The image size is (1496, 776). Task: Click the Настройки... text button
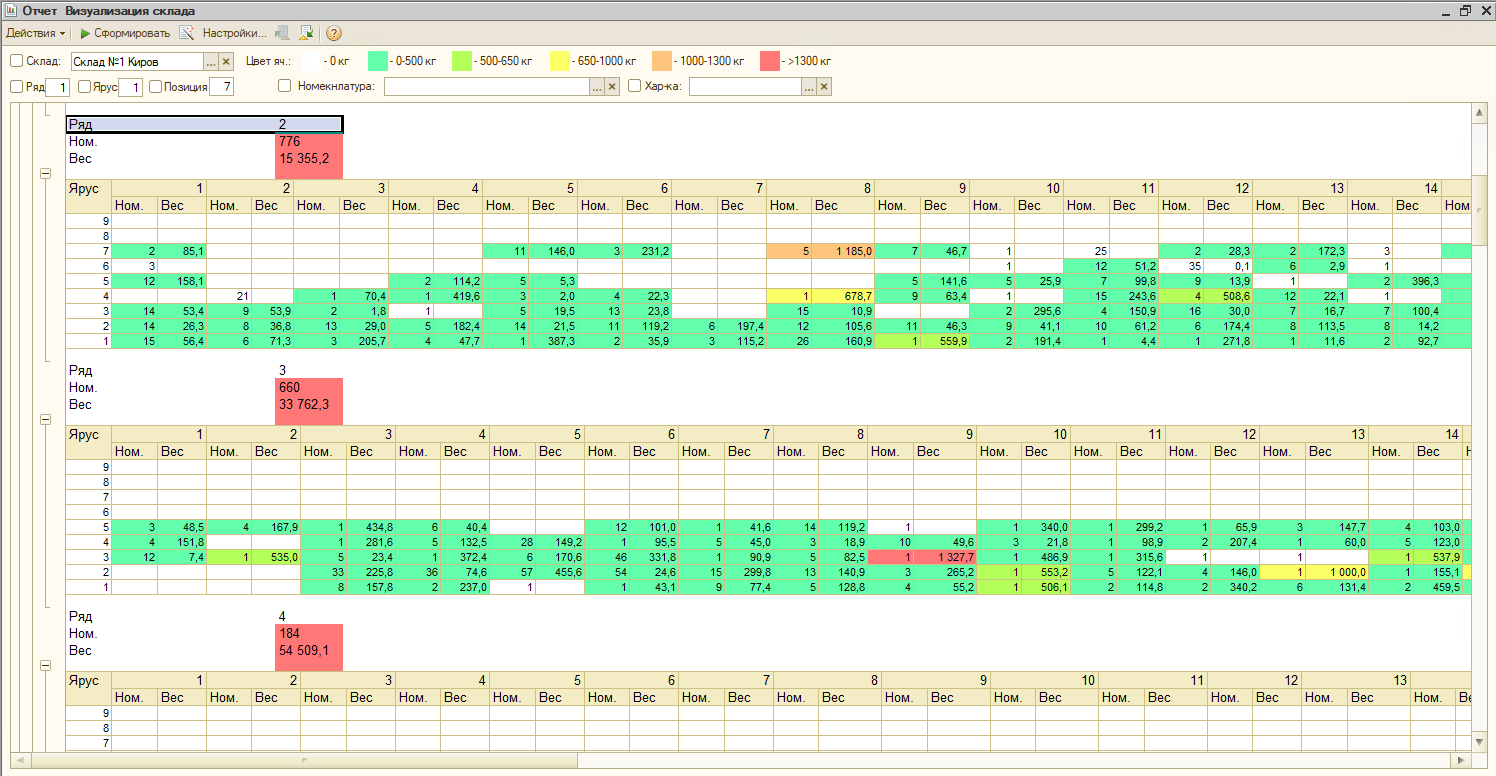(235, 33)
